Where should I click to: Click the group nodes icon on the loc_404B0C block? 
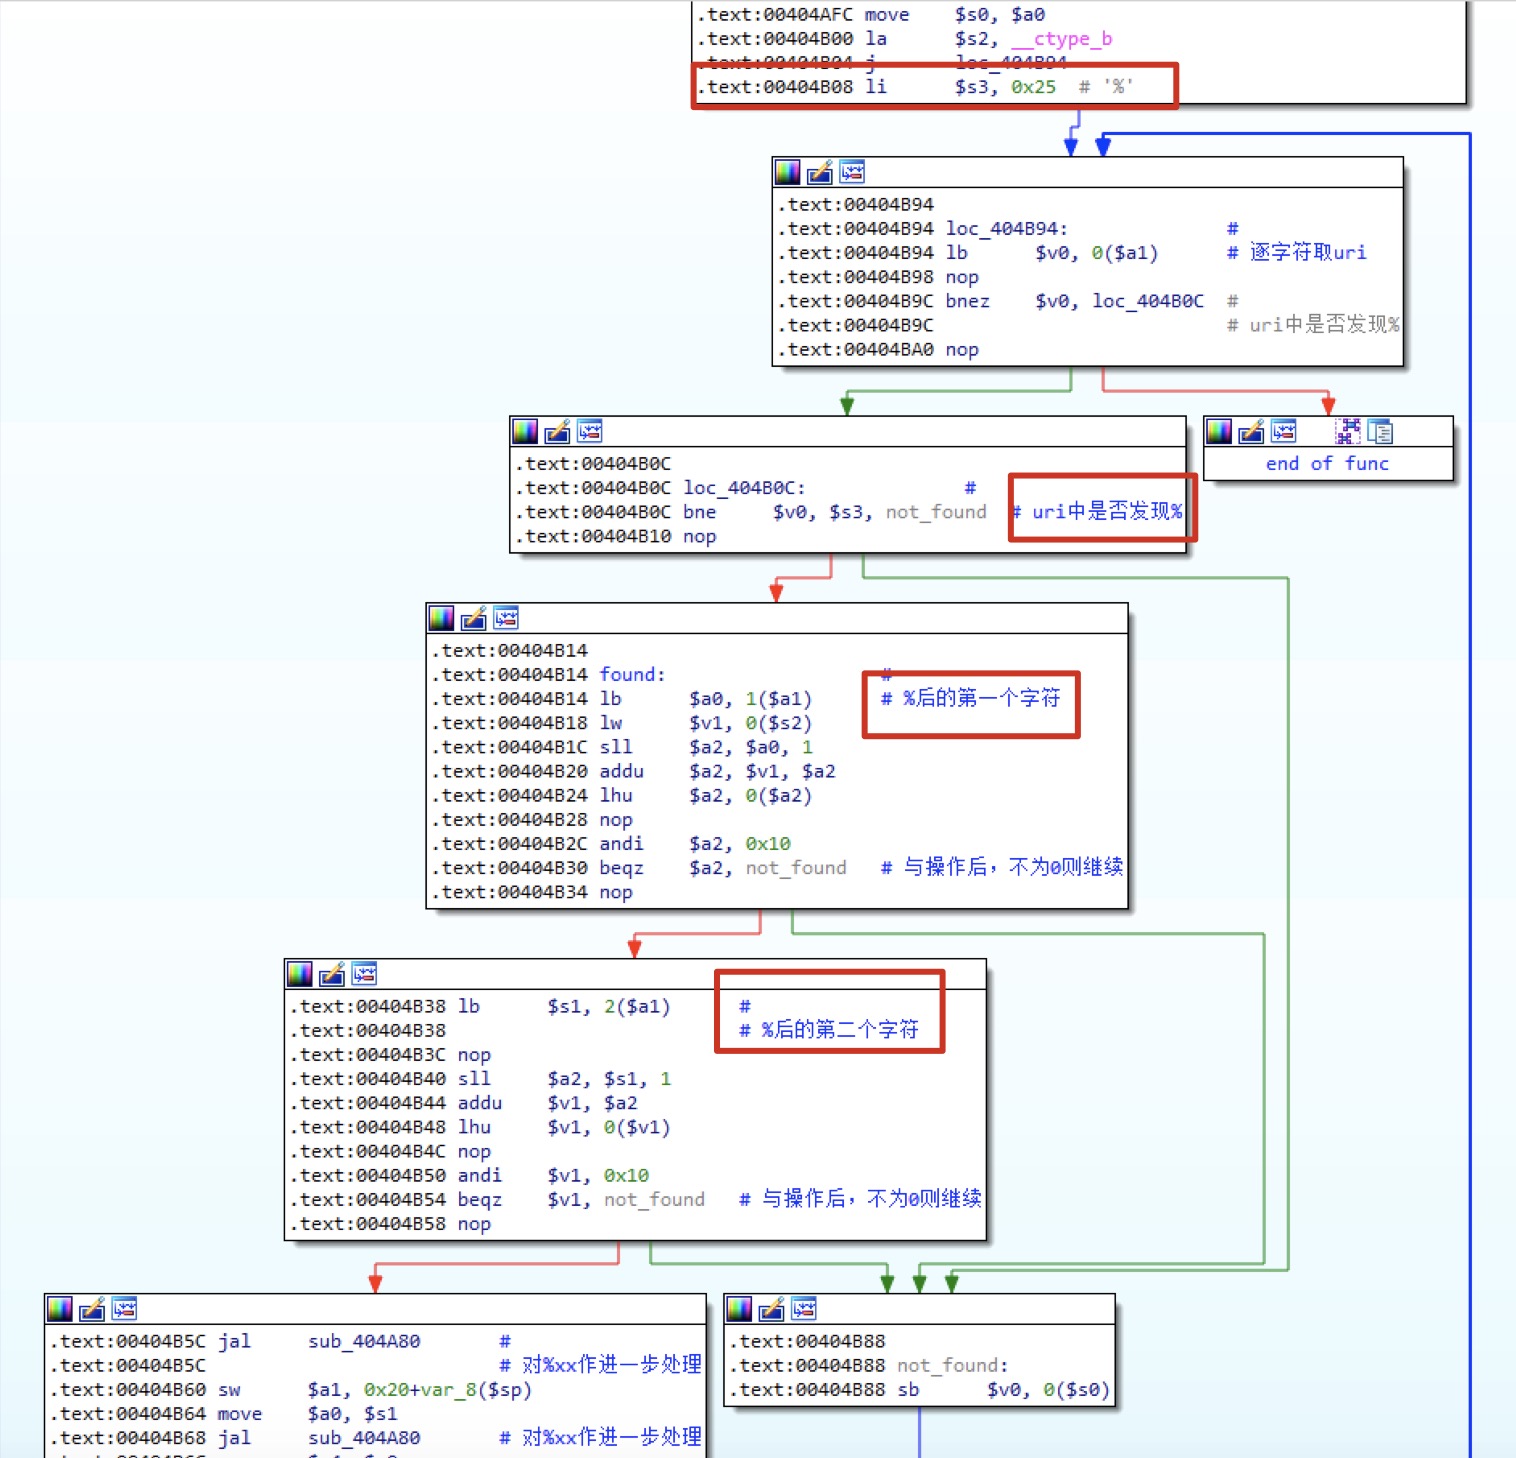(590, 431)
